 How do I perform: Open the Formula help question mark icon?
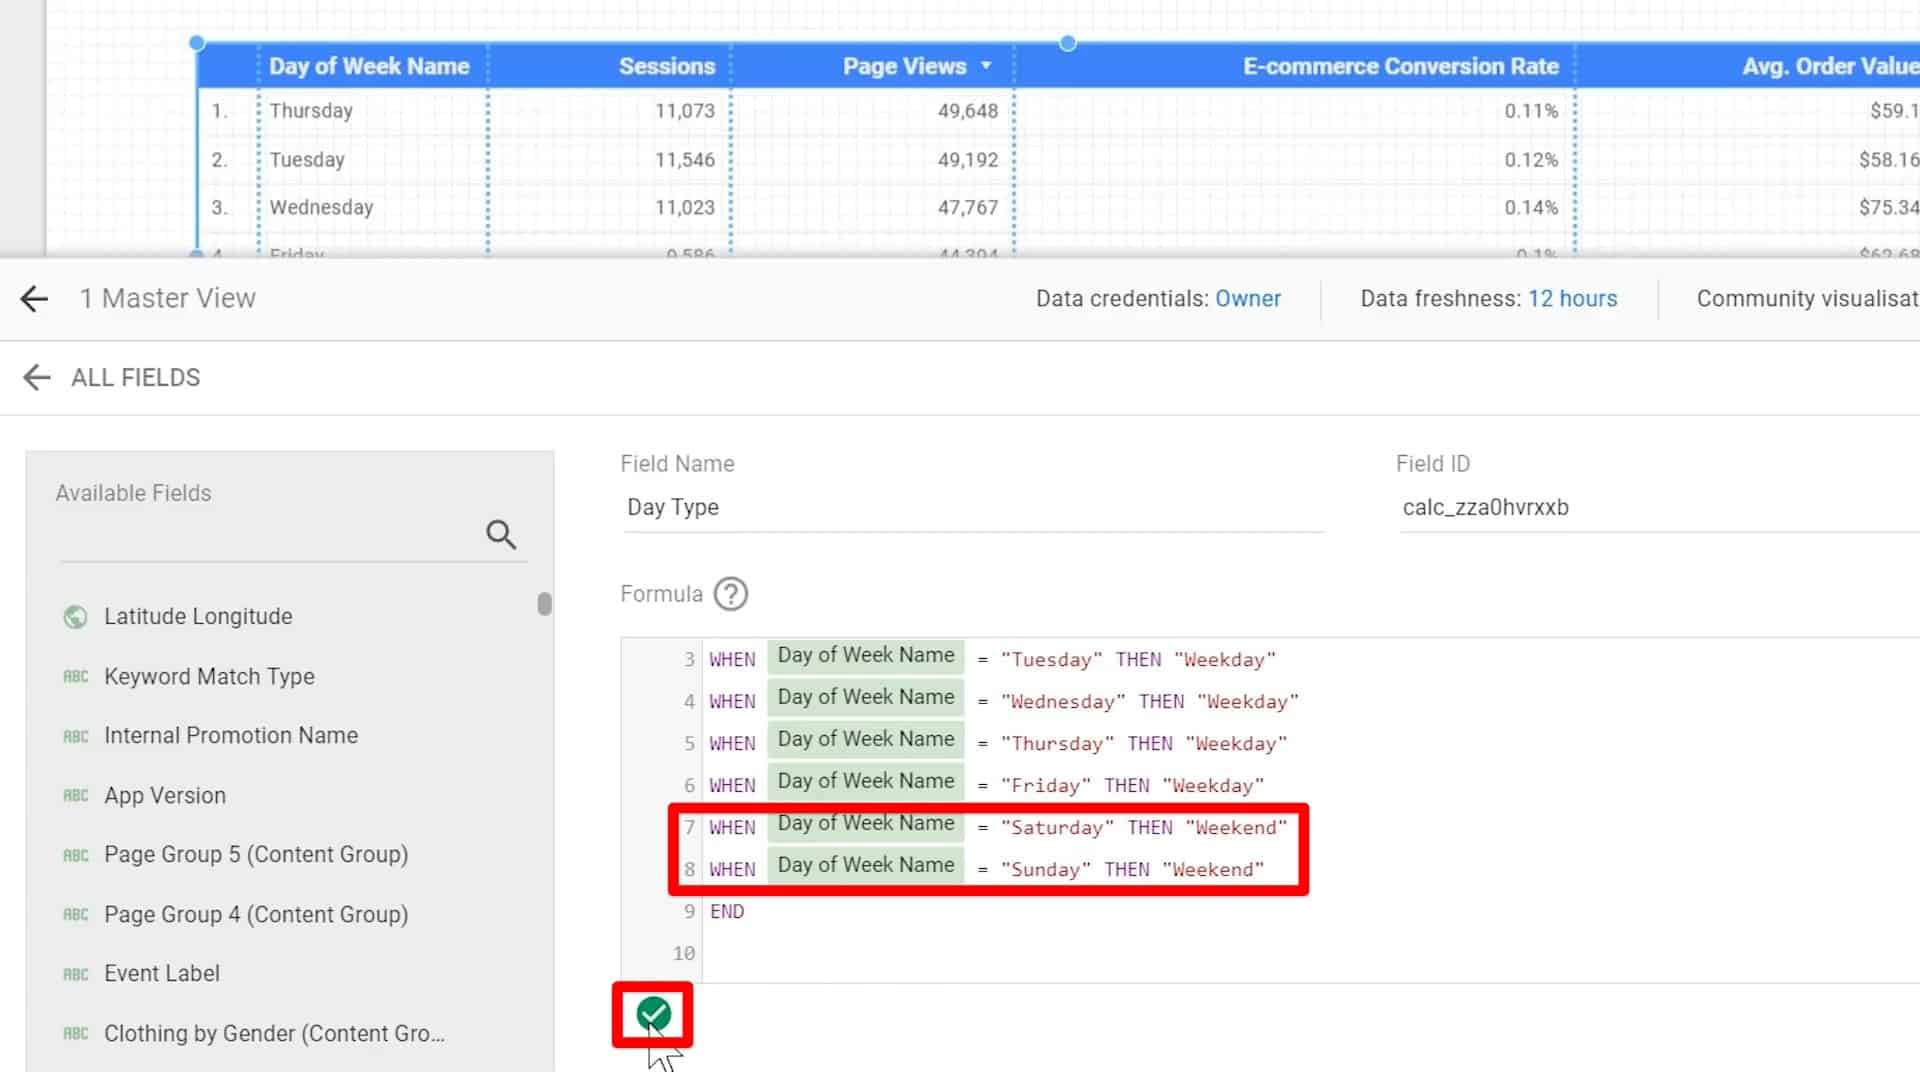pyautogui.click(x=730, y=593)
